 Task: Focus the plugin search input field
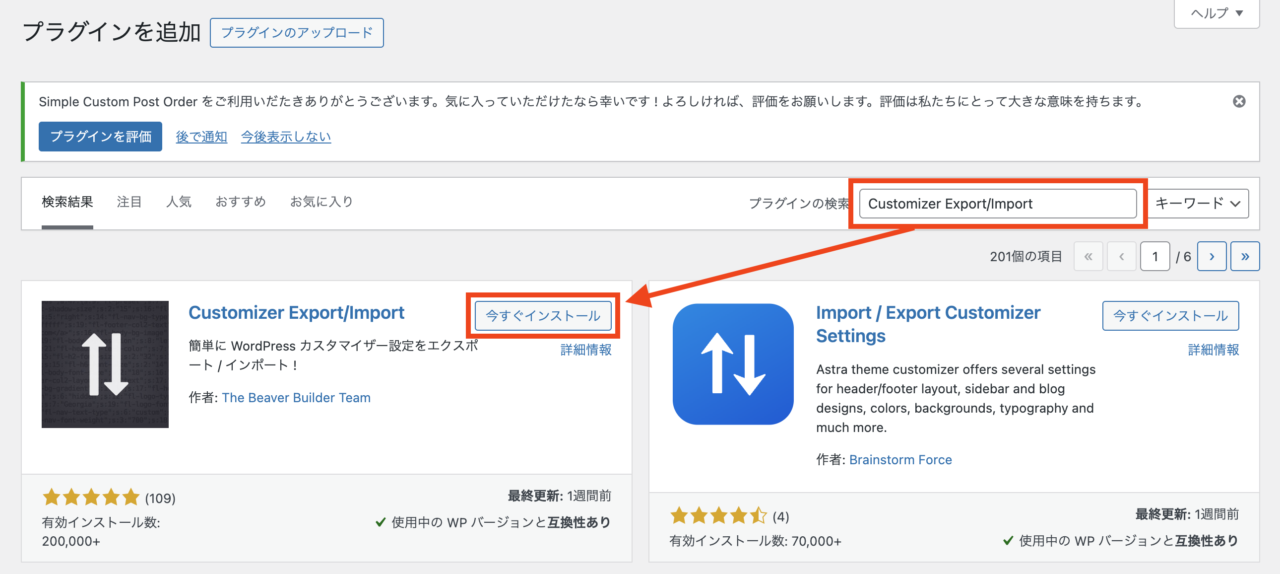tap(998, 203)
